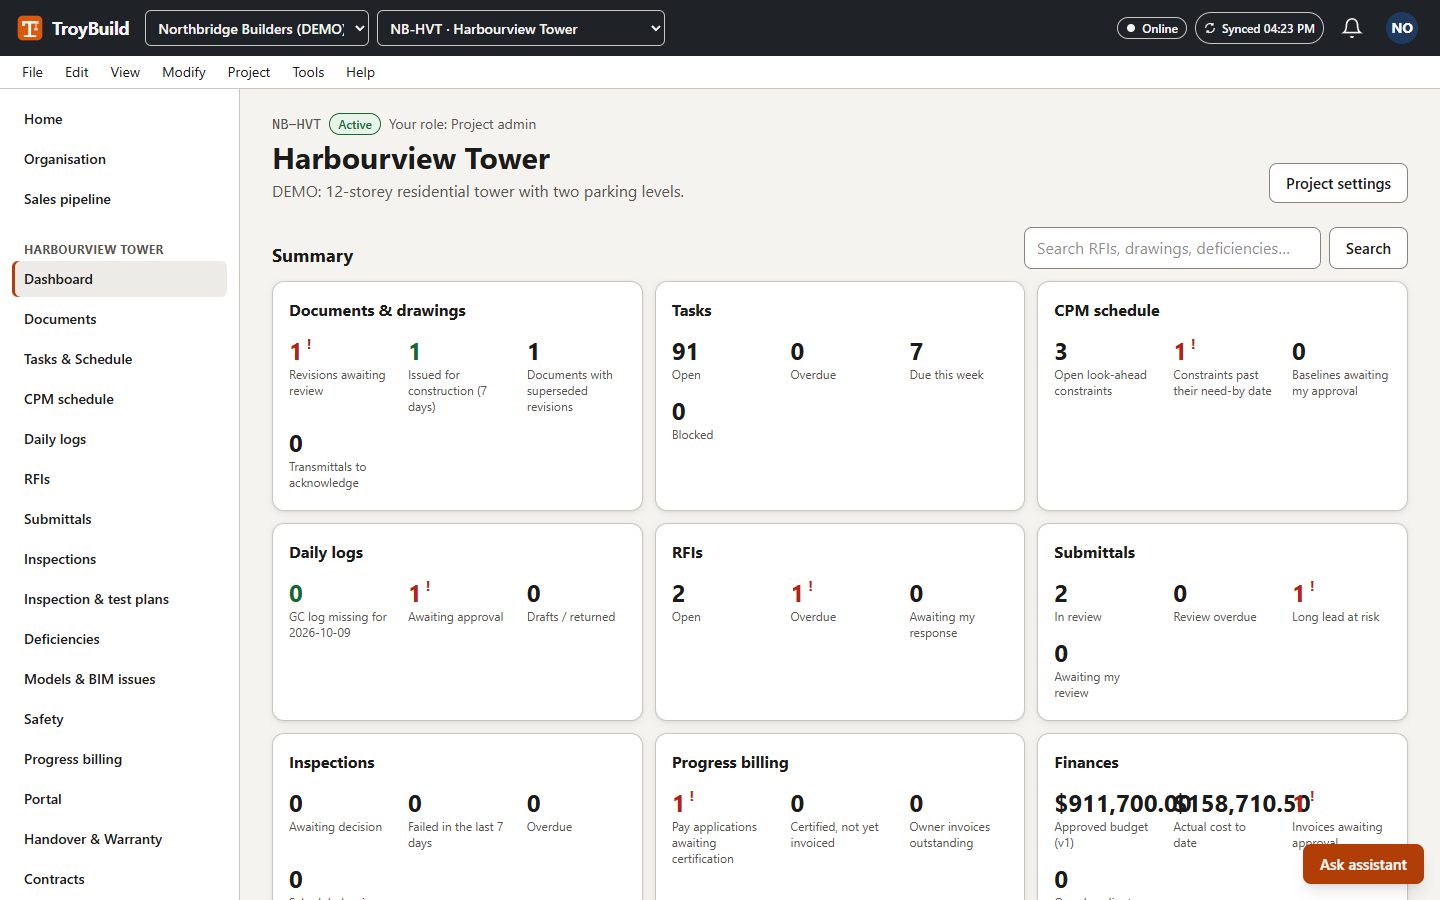The height and width of the screenshot is (900, 1440).
Task: Open Daily logs Awaiting approval stat
Action: 458,602
